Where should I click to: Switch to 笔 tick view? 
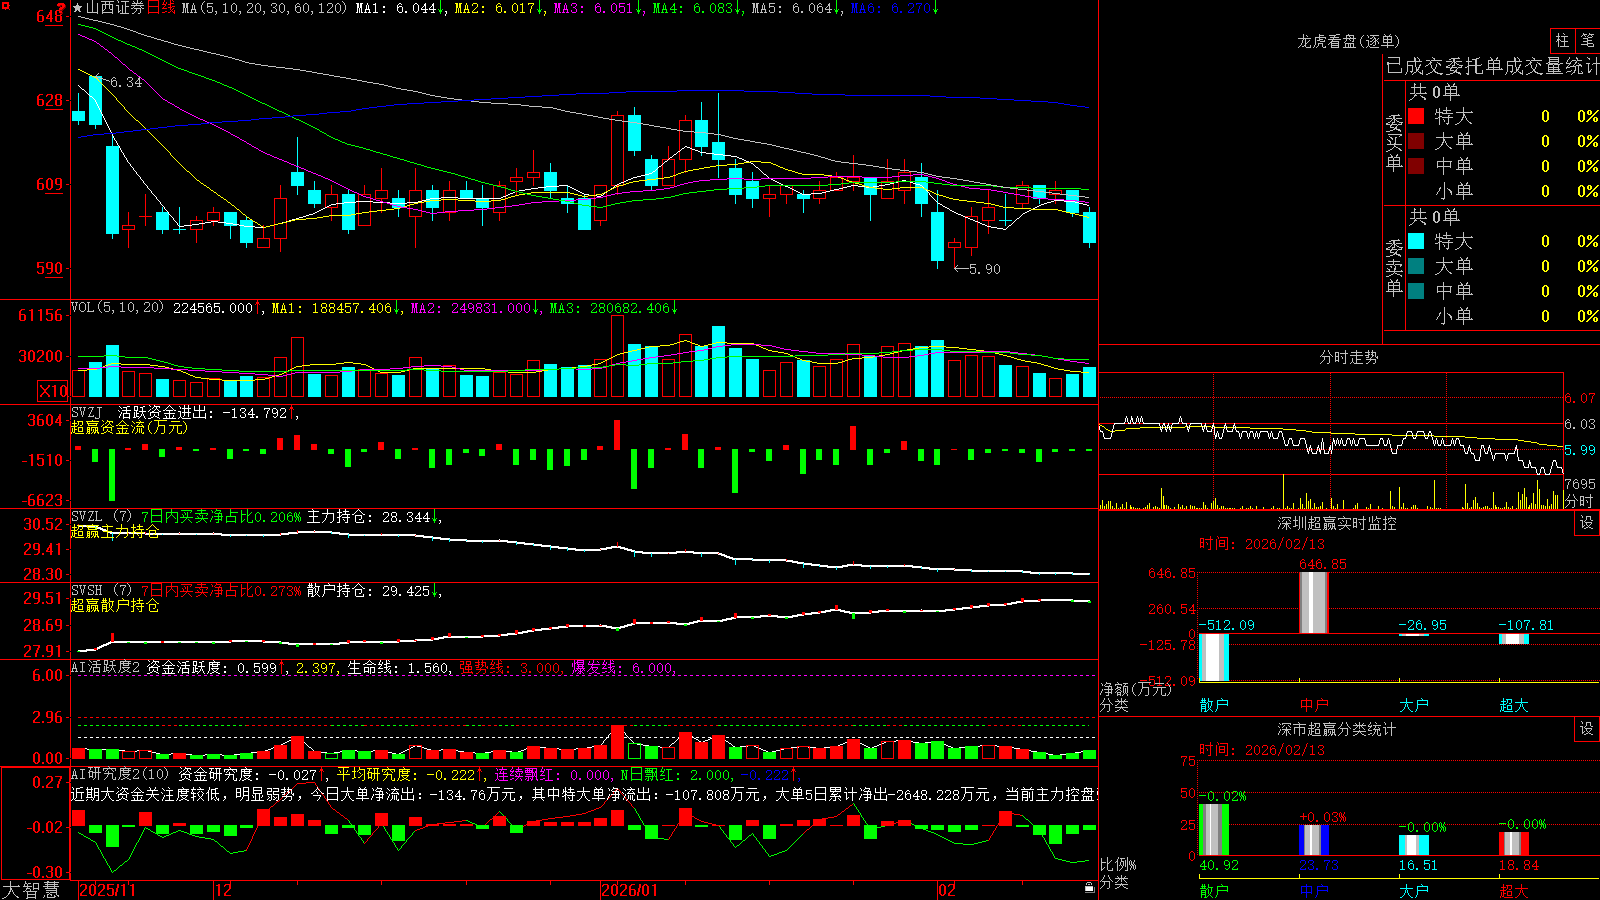pyautogui.click(x=1587, y=40)
